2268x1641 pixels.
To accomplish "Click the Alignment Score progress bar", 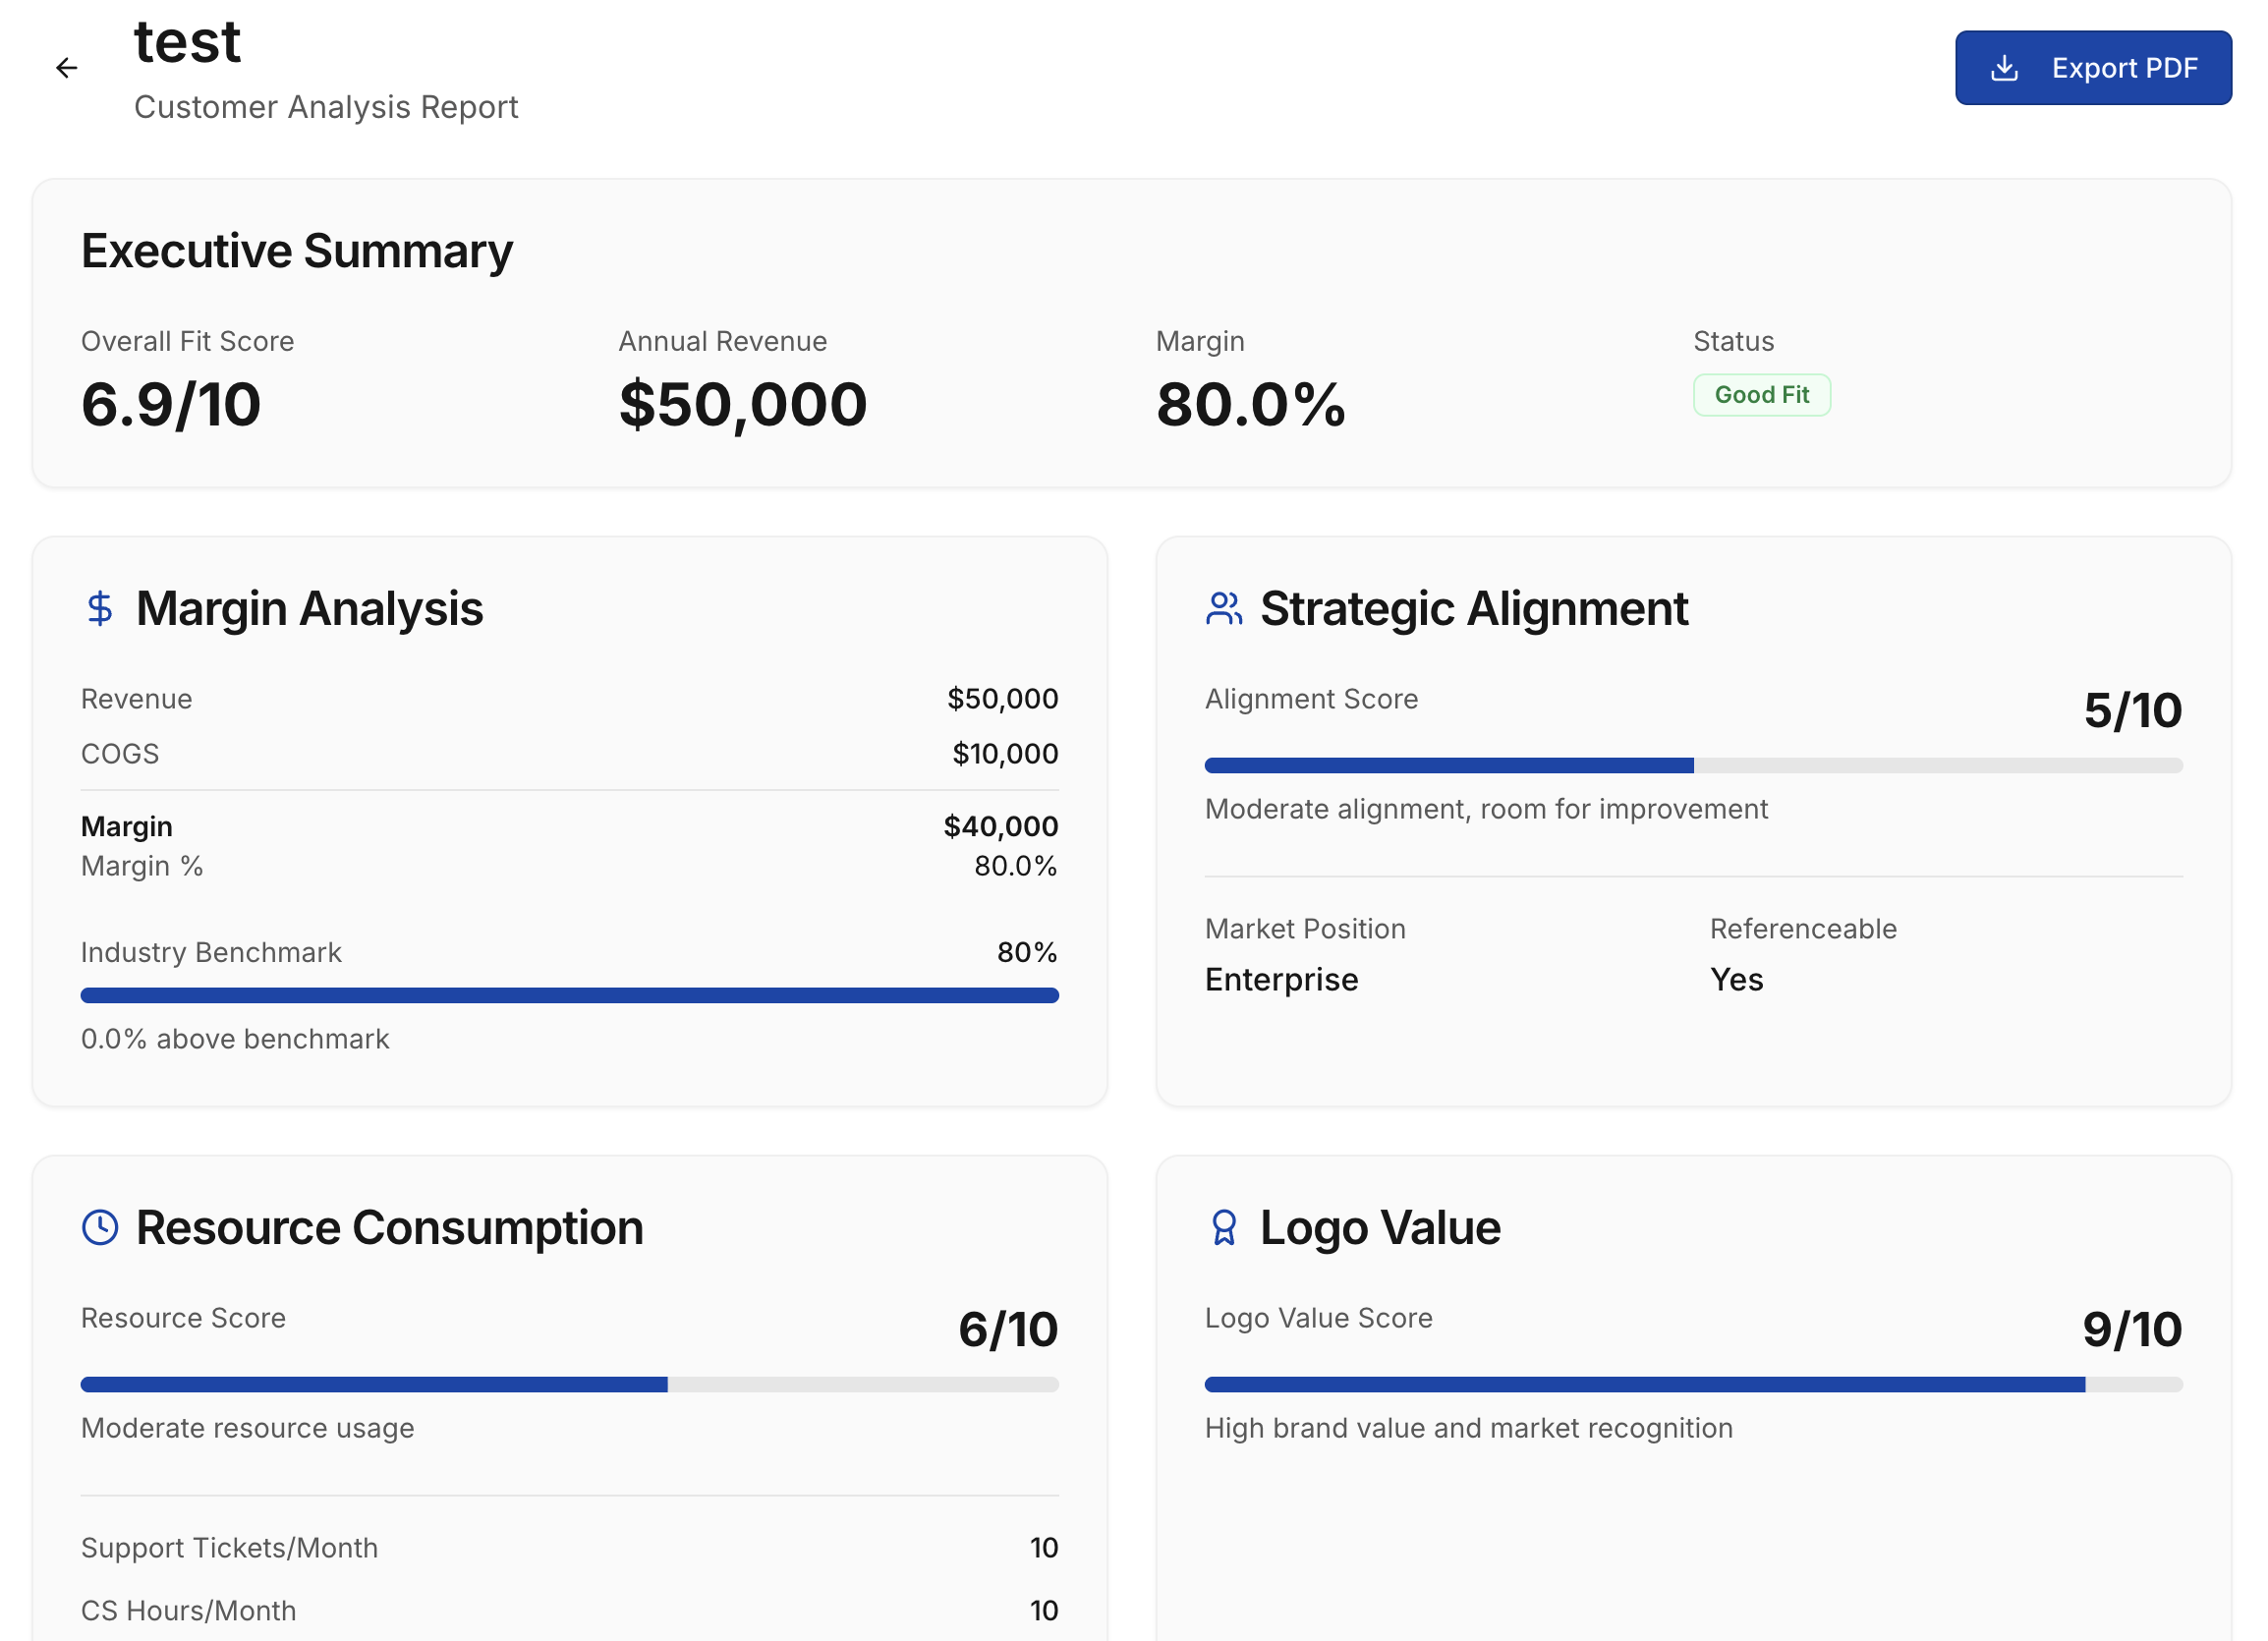I will pos(1693,765).
